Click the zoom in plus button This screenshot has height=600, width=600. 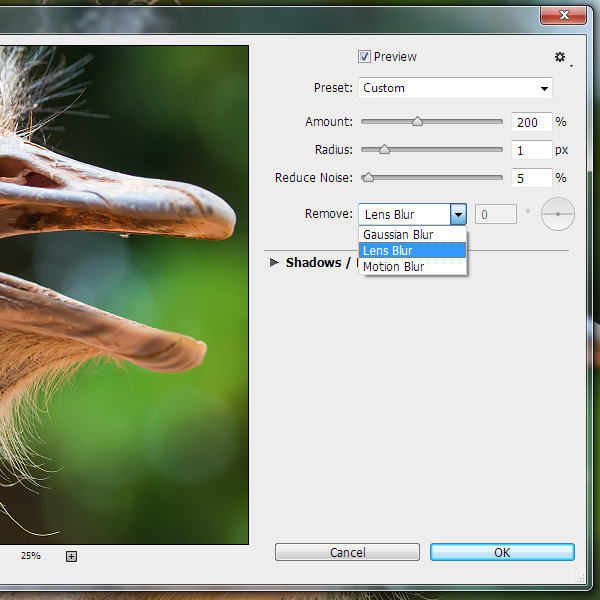click(x=71, y=556)
